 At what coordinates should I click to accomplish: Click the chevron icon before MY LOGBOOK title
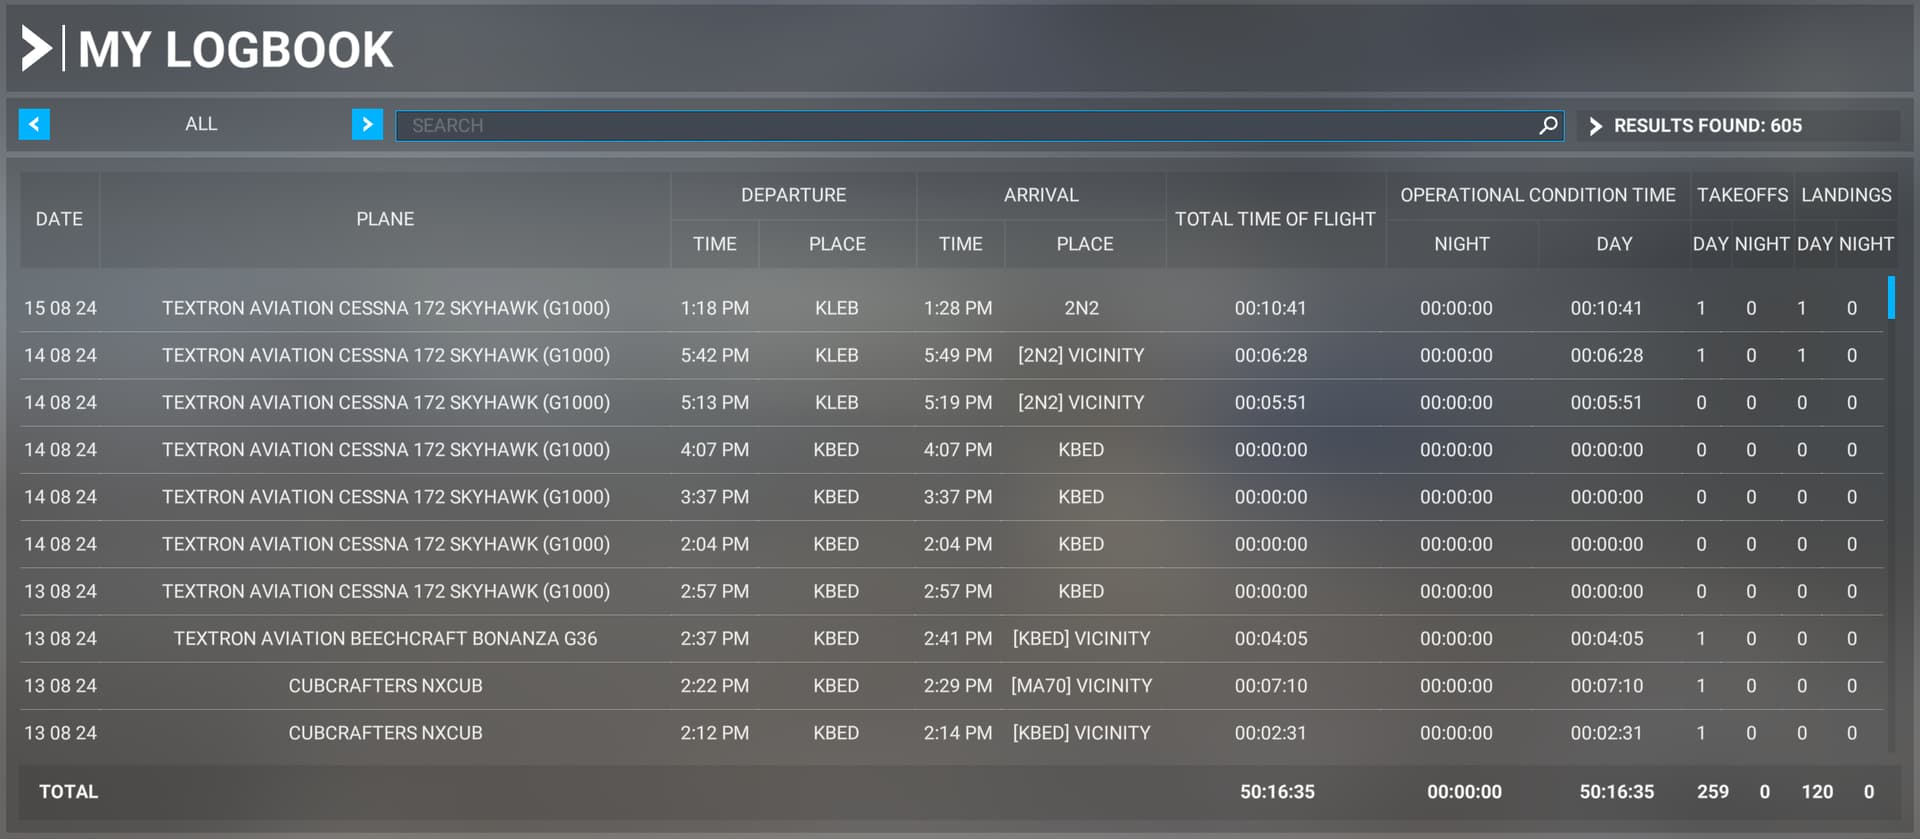point(37,47)
